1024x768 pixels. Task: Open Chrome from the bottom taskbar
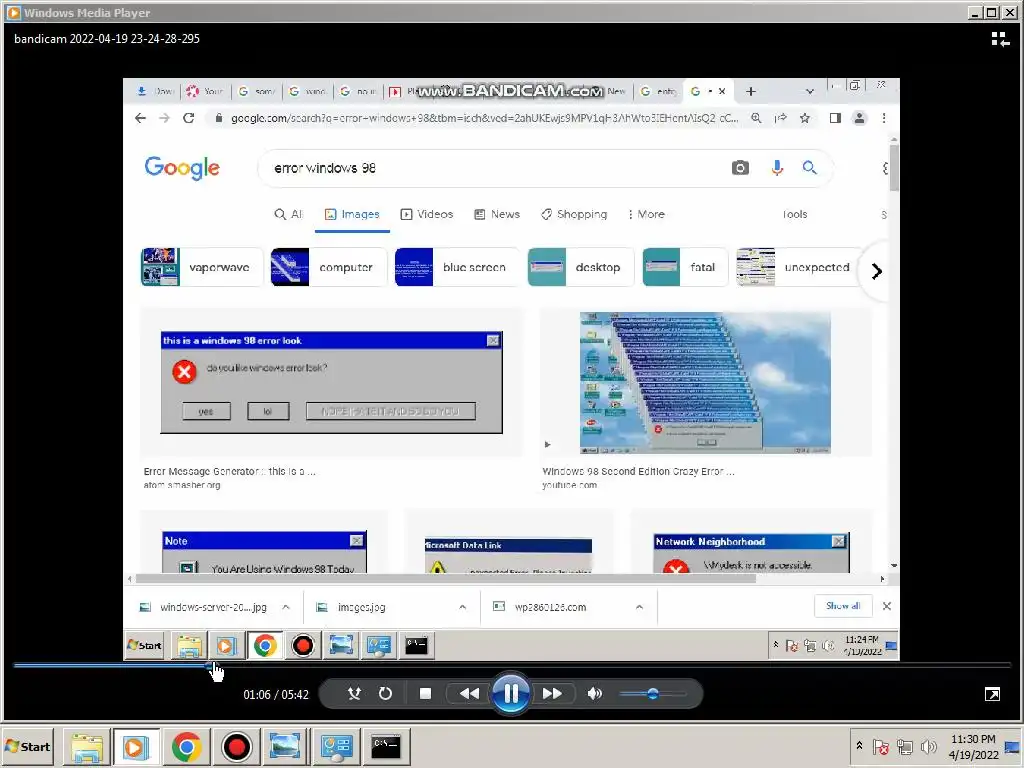point(186,747)
